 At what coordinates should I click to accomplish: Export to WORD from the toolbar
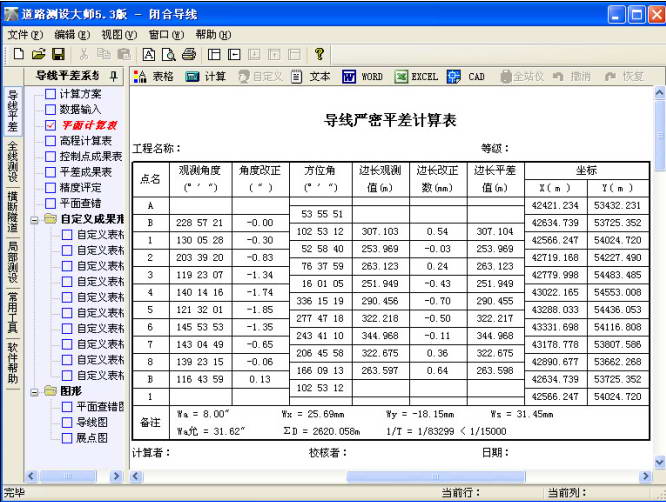click(x=362, y=76)
